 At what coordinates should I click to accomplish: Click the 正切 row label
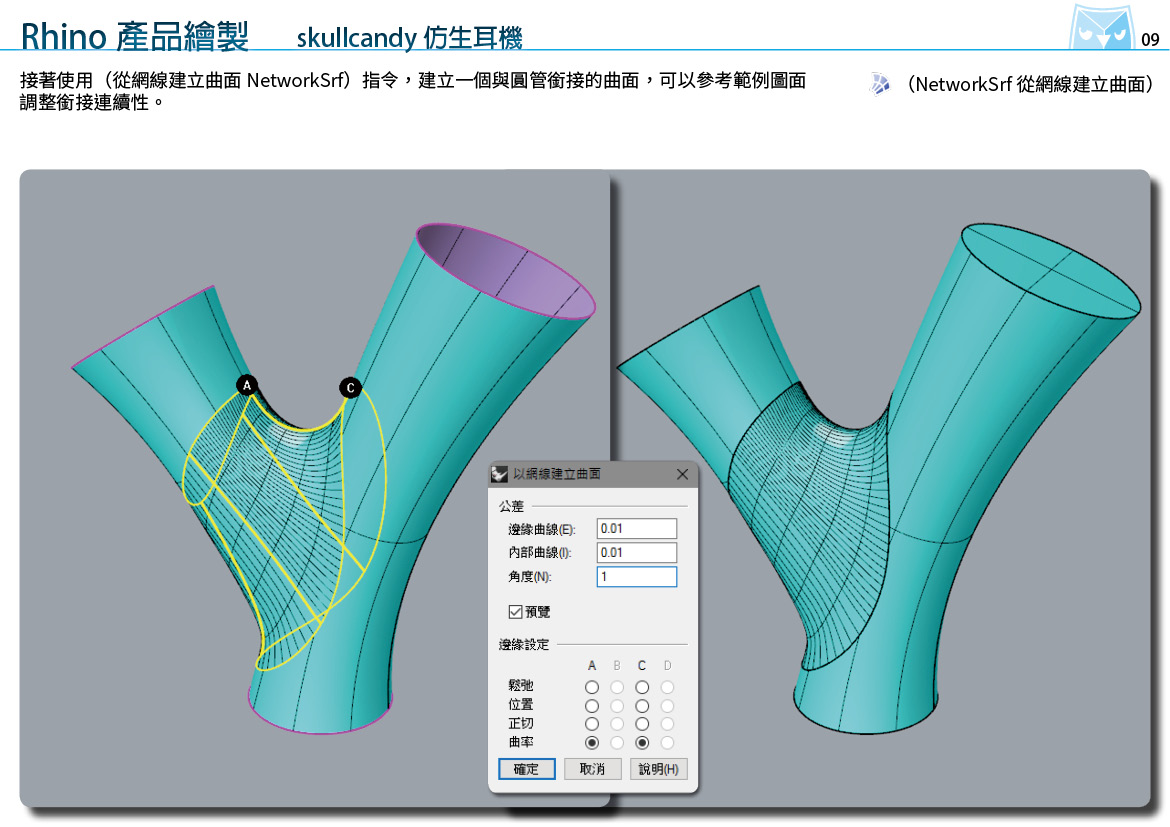pyautogui.click(x=521, y=723)
